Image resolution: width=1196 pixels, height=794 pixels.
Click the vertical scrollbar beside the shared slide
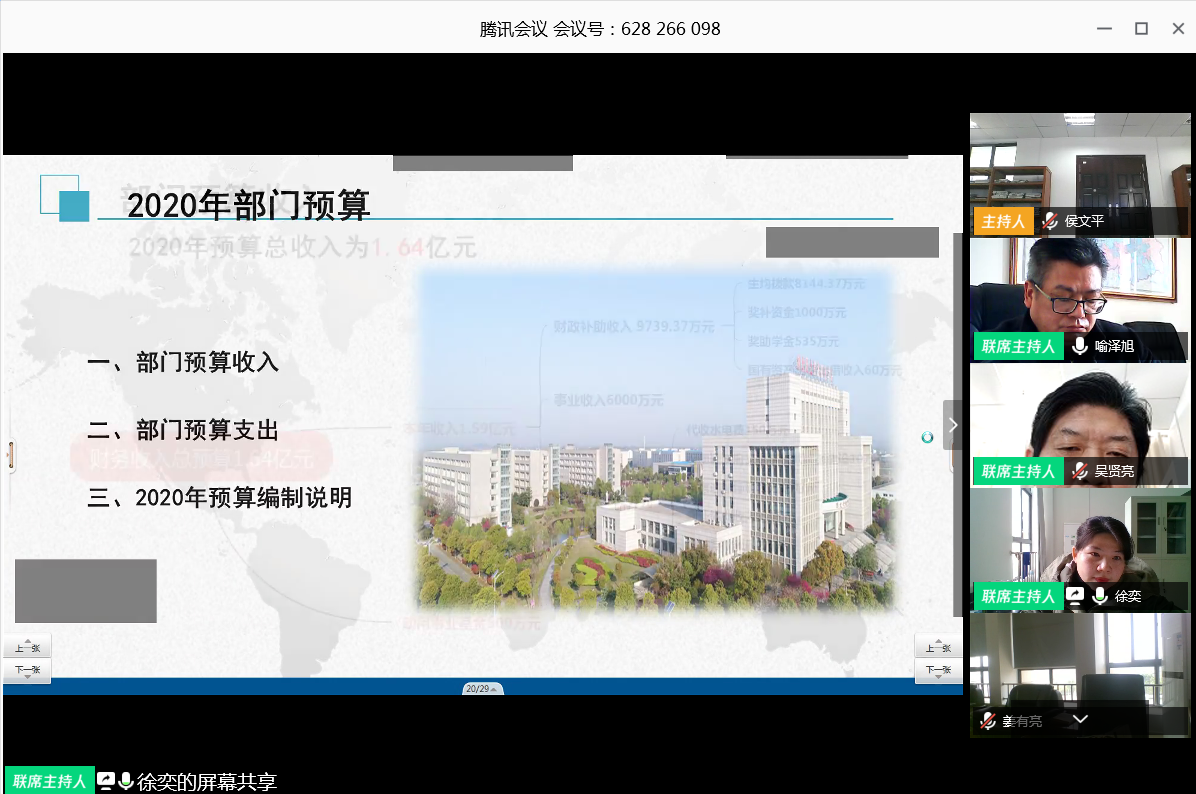(957, 425)
